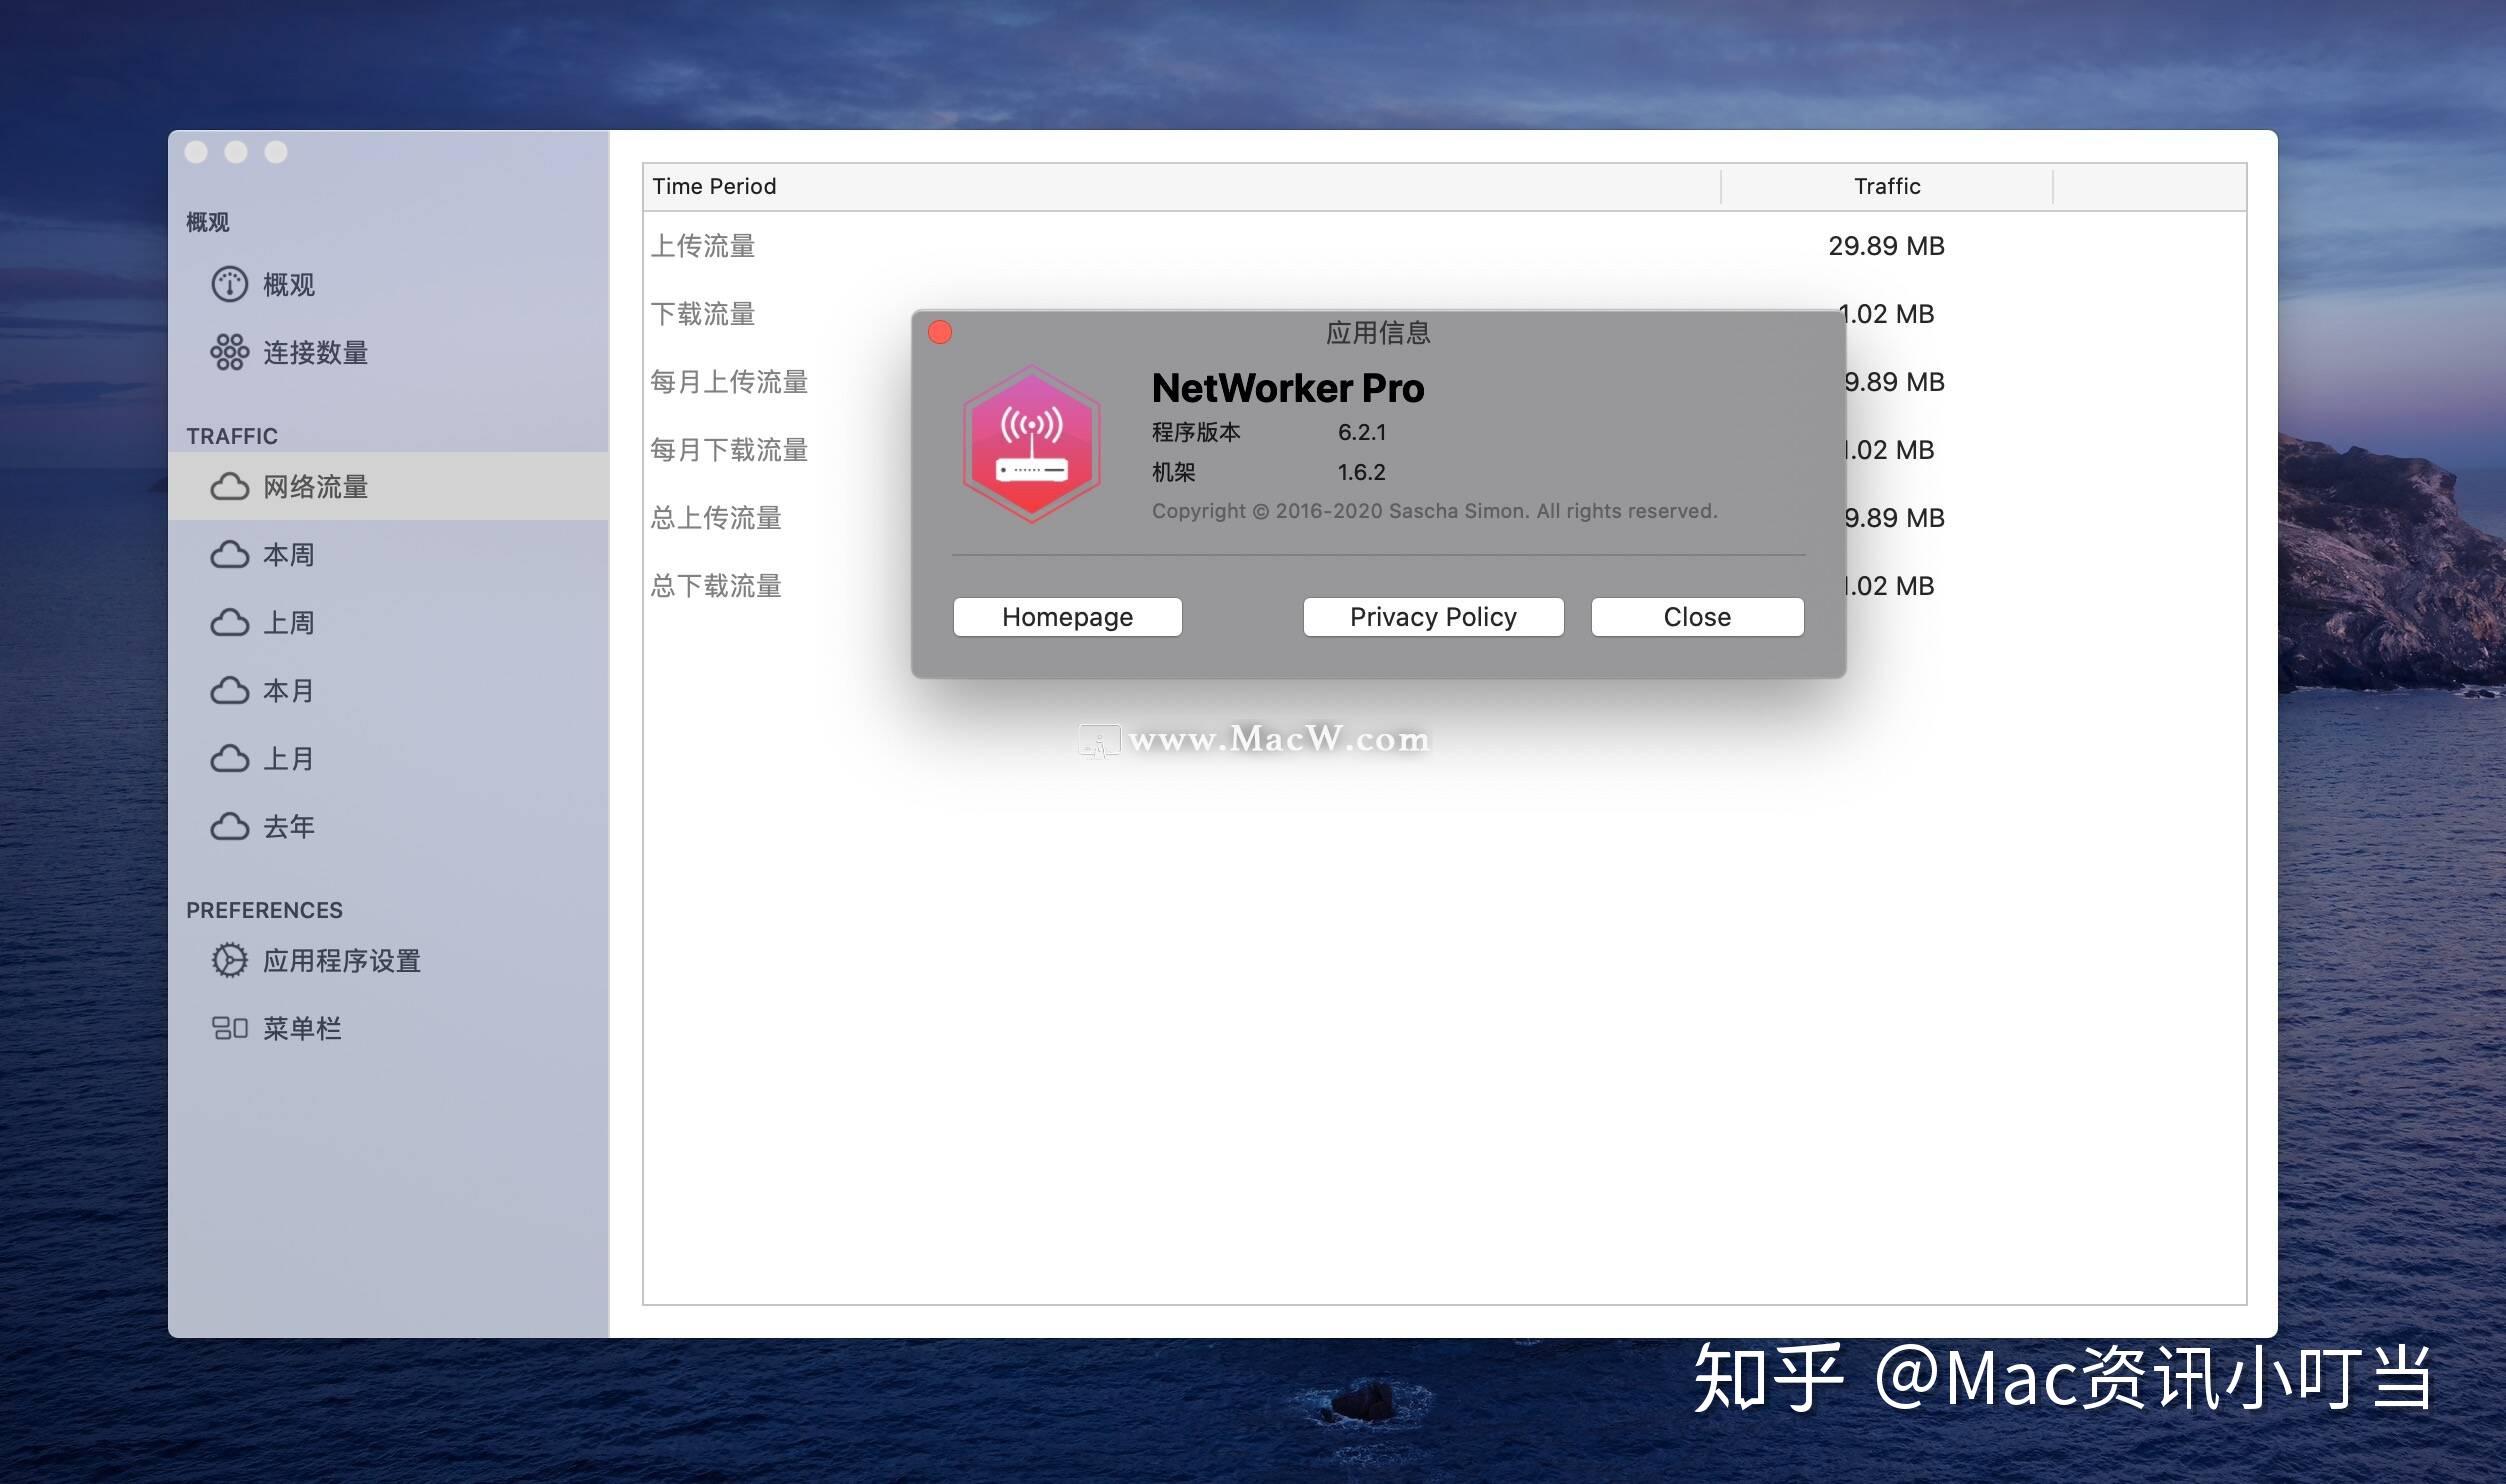Select the 本月 cloud icon
Image resolution: width=2506 pixels, height=1484 pixels.
point(230,690)
